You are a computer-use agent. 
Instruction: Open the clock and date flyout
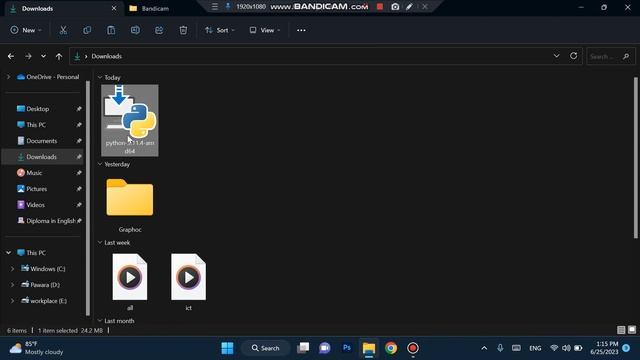(x=604, y=348)
